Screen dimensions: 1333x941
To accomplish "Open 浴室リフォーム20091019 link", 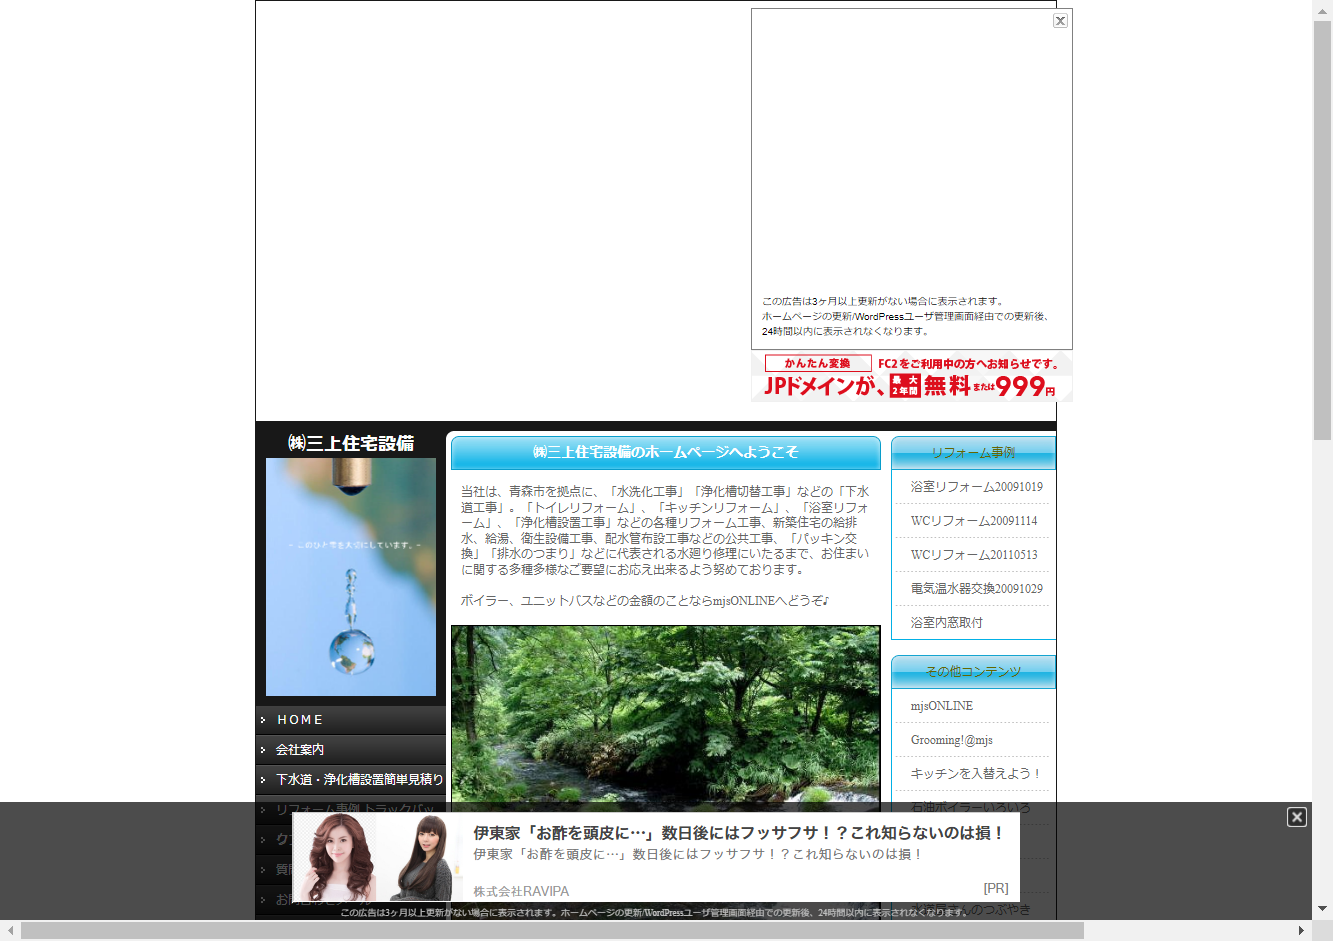I will point(976,487).
